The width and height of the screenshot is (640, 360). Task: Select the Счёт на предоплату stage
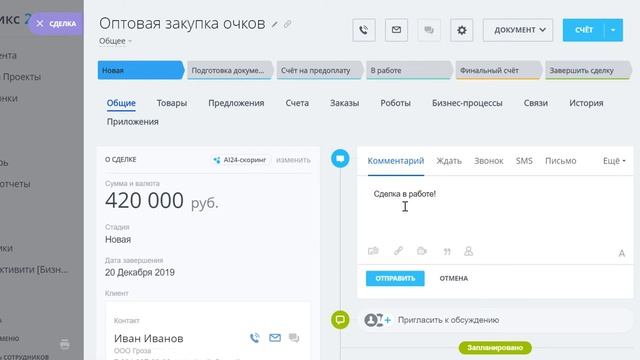point(320,70)
